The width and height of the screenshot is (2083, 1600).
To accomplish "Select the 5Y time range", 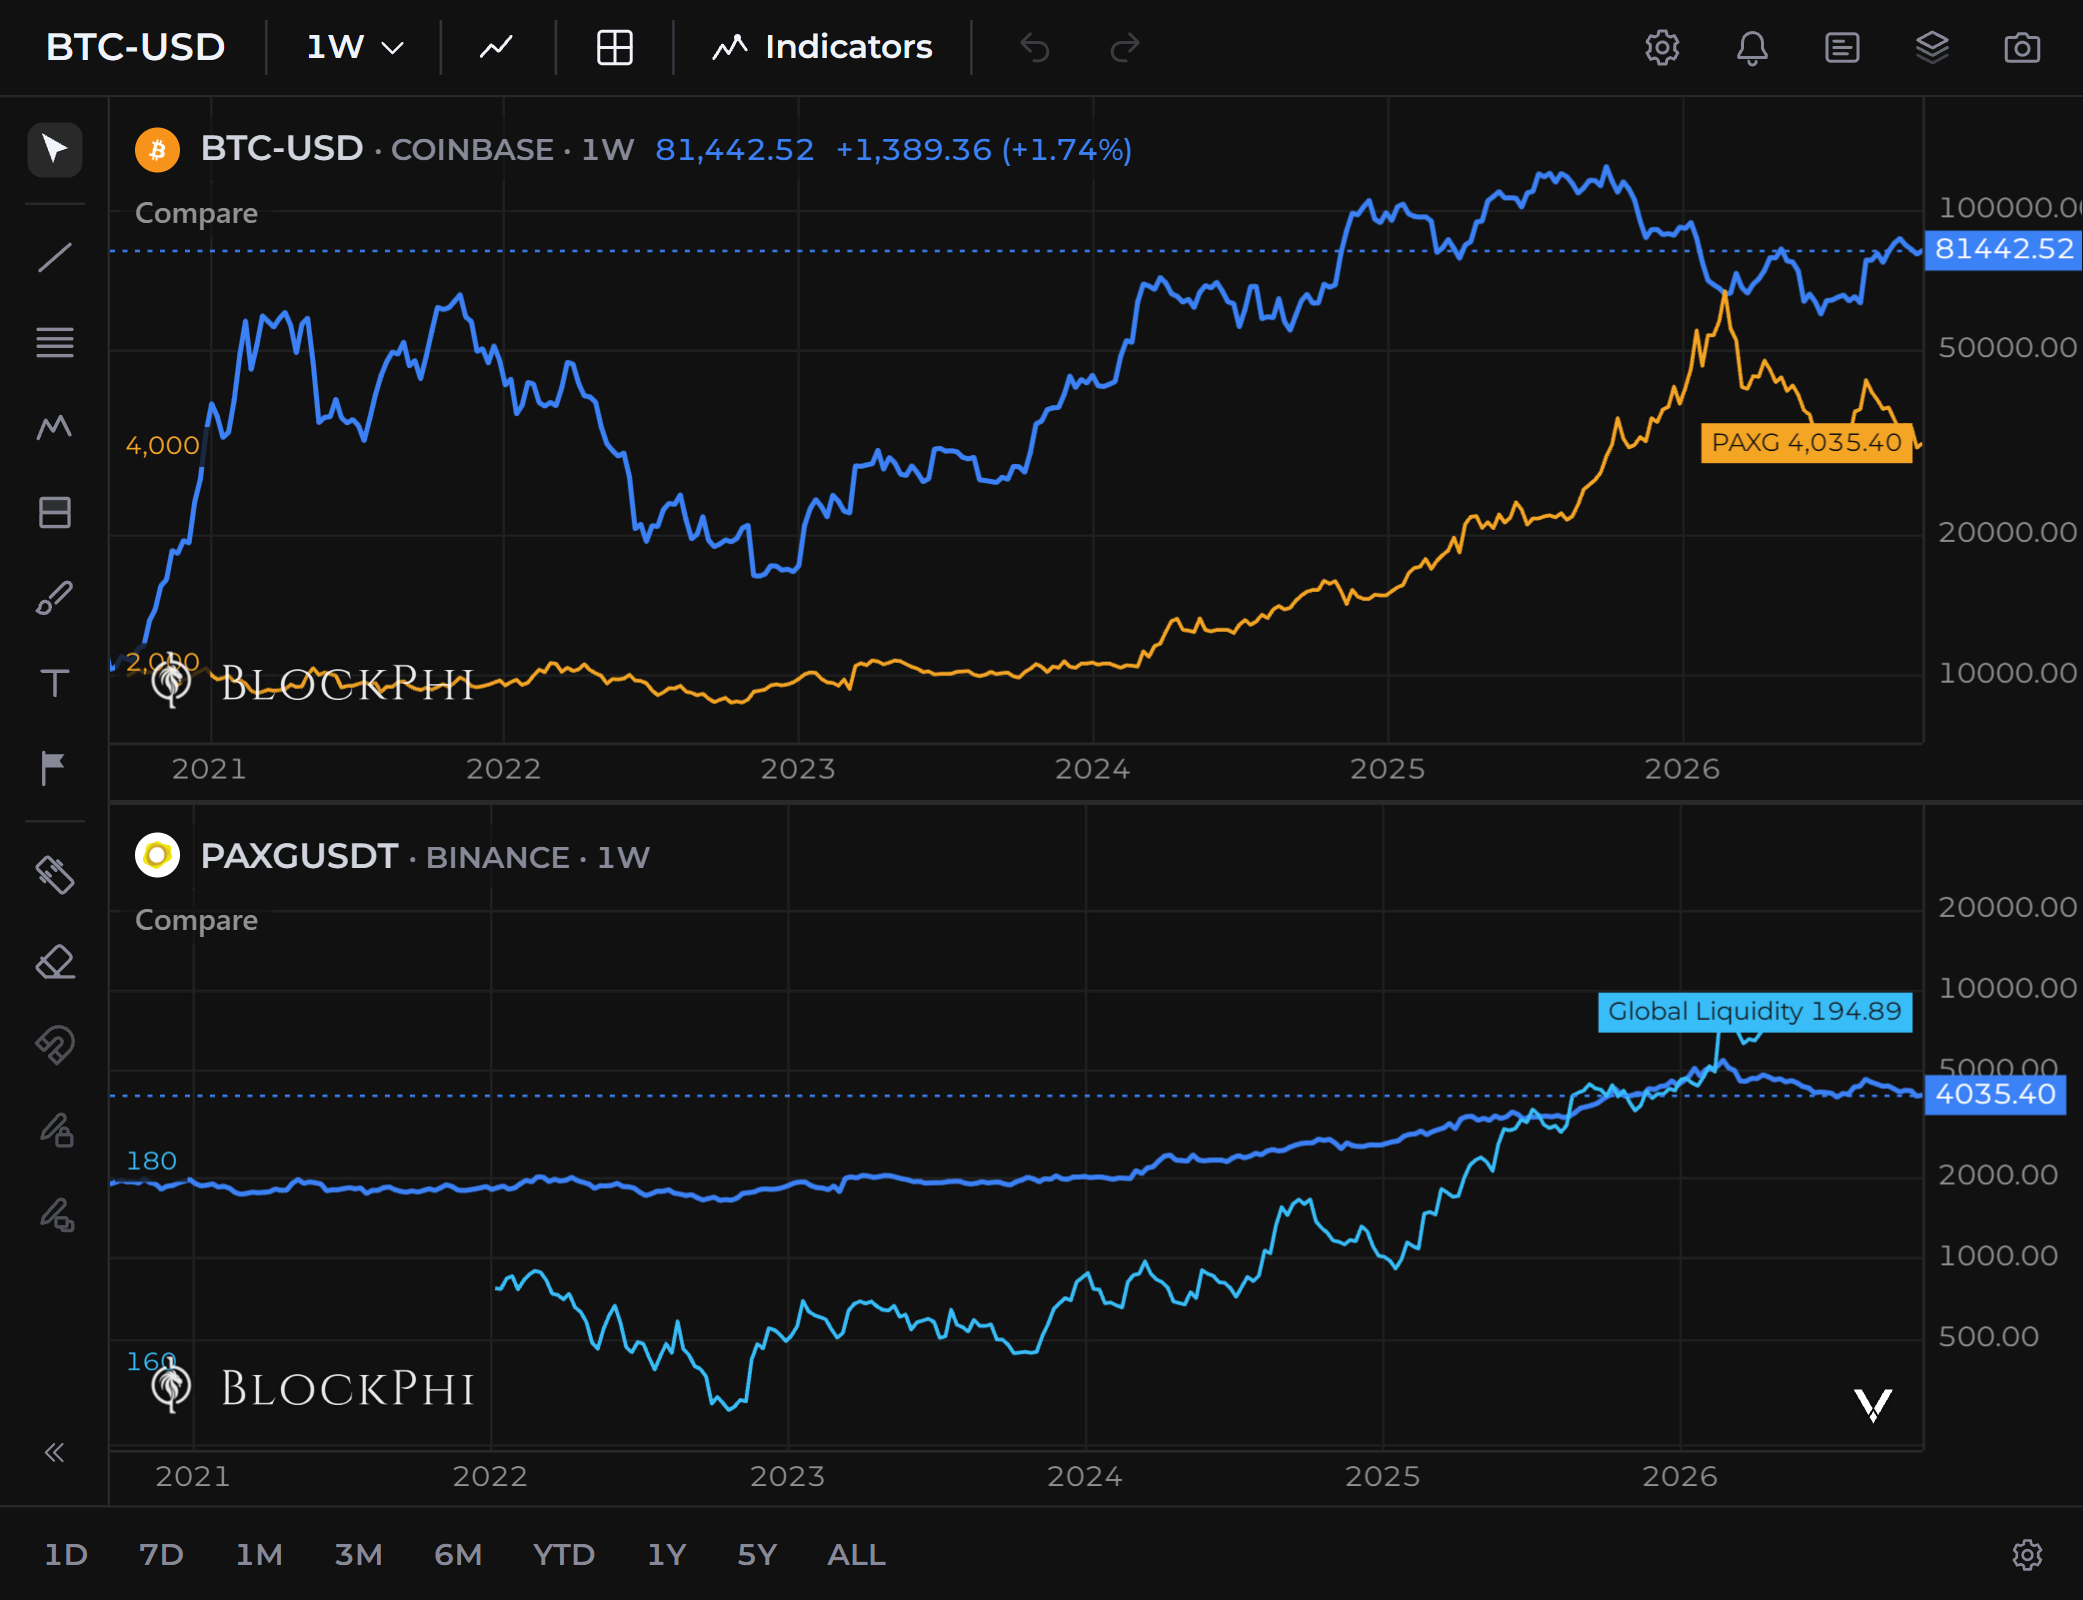I will point(757,1555).
